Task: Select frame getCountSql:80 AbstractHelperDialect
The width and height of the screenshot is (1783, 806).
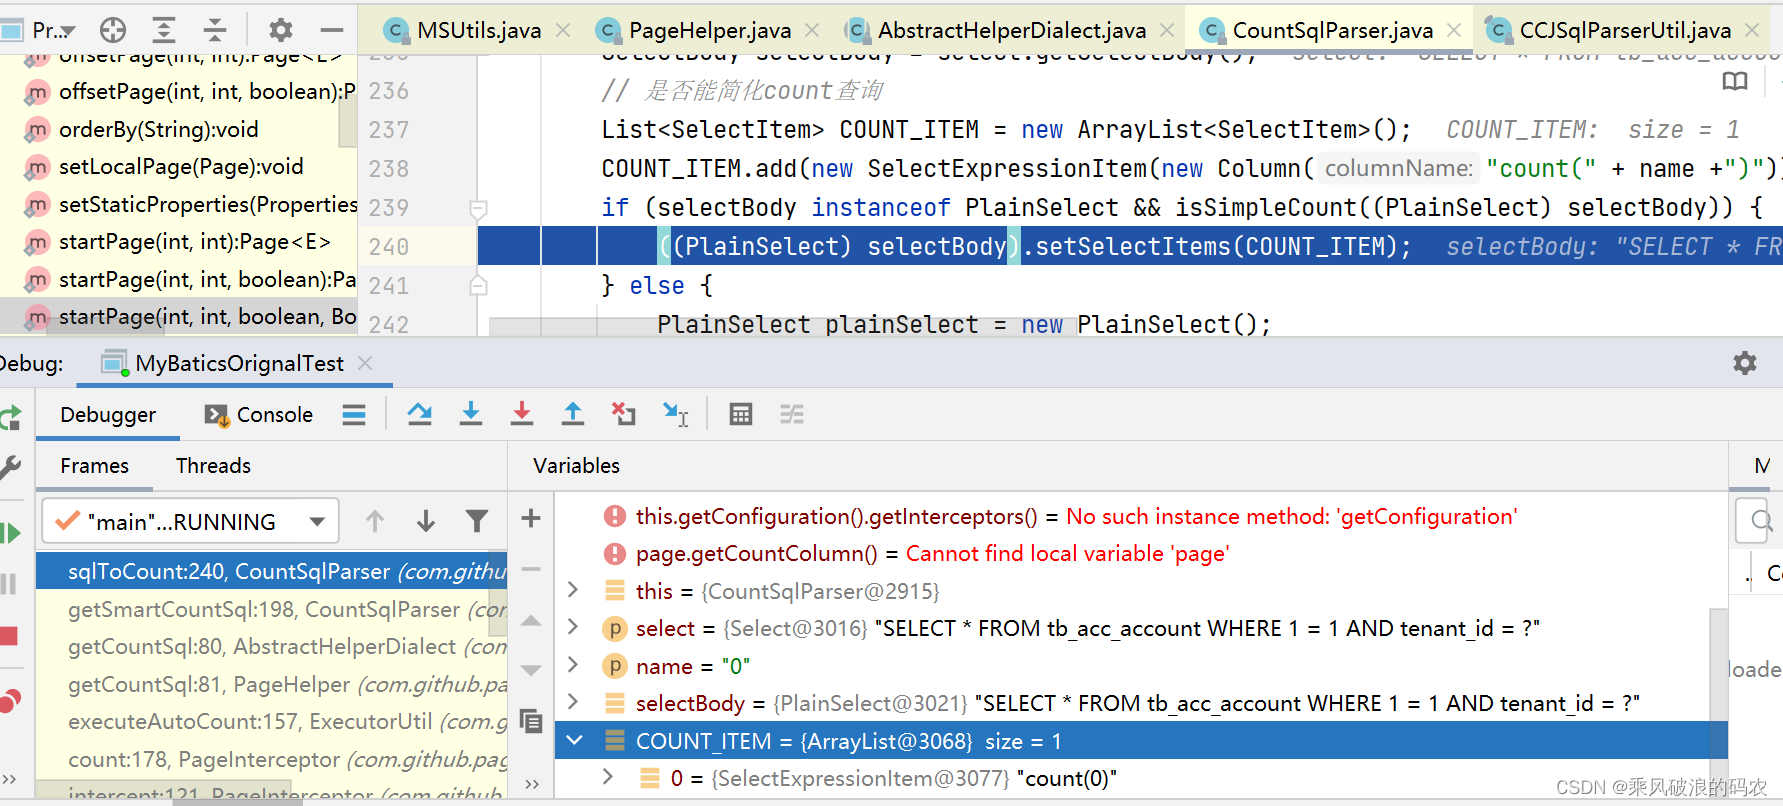Action: click(x=272, y=646)
